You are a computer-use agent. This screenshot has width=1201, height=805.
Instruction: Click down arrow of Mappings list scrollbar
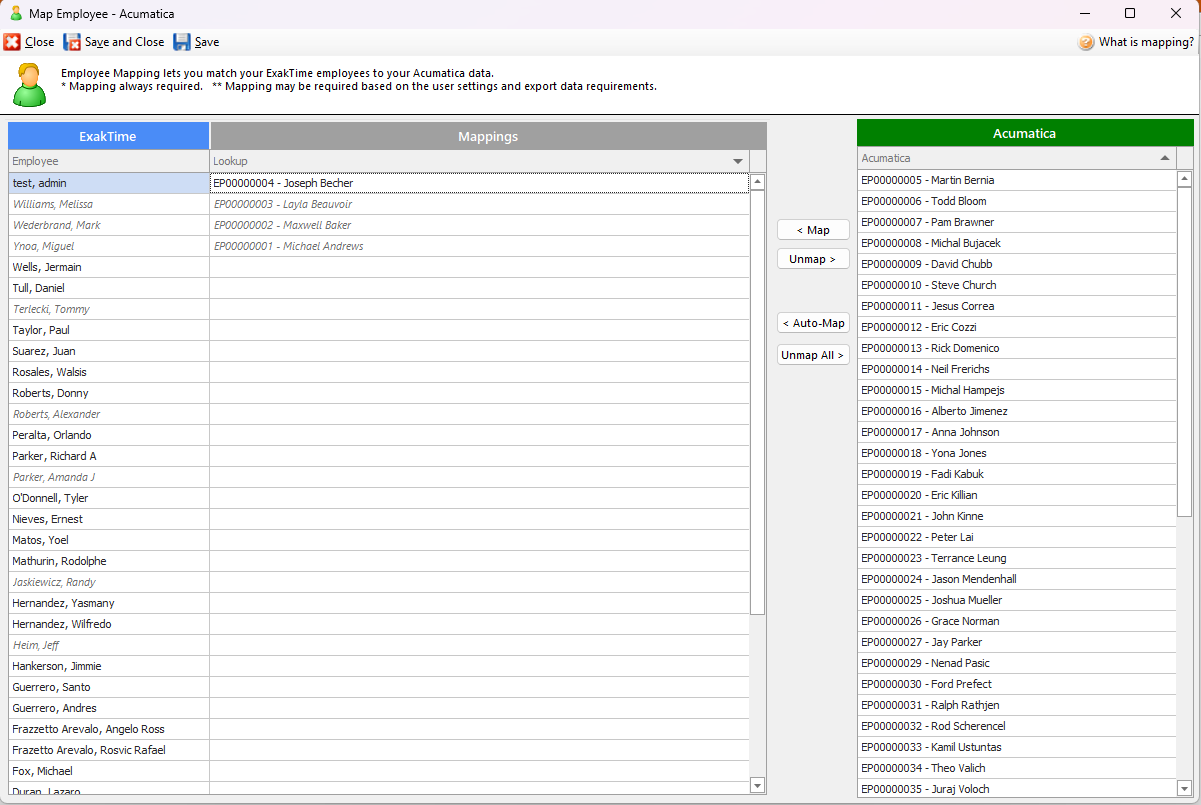757,785
